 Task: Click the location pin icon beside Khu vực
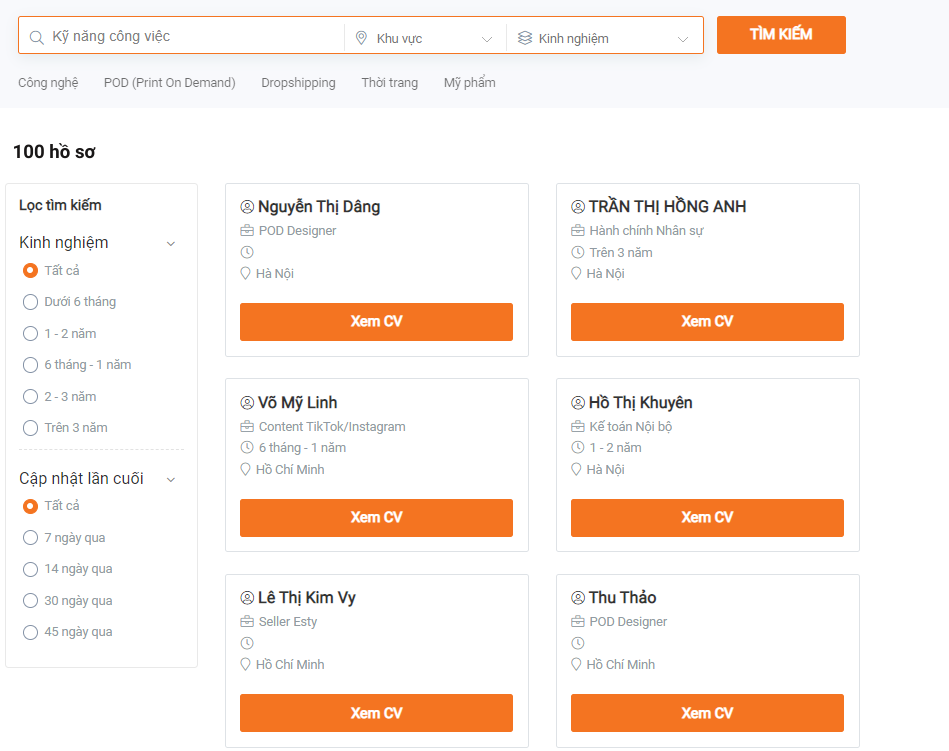click(362, 38)
